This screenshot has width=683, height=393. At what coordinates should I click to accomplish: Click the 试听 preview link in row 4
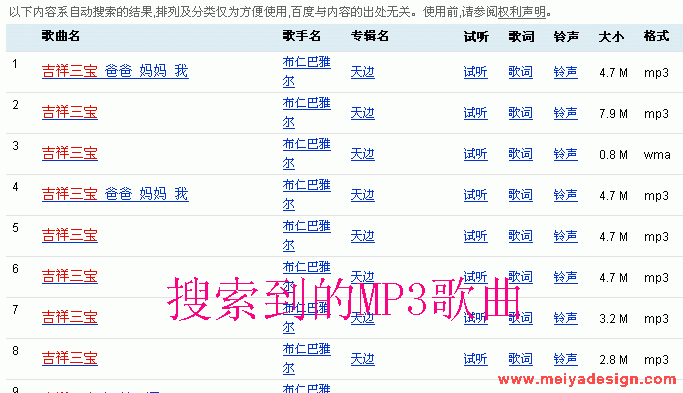[475, 195]
